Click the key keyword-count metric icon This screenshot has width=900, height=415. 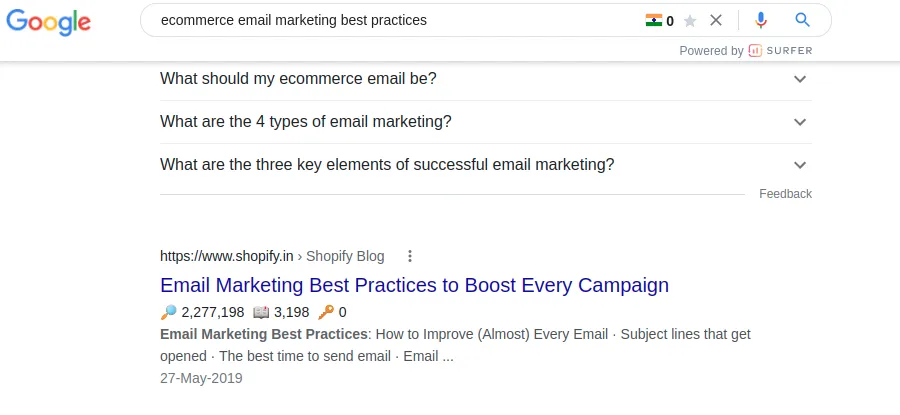(325, 312)
